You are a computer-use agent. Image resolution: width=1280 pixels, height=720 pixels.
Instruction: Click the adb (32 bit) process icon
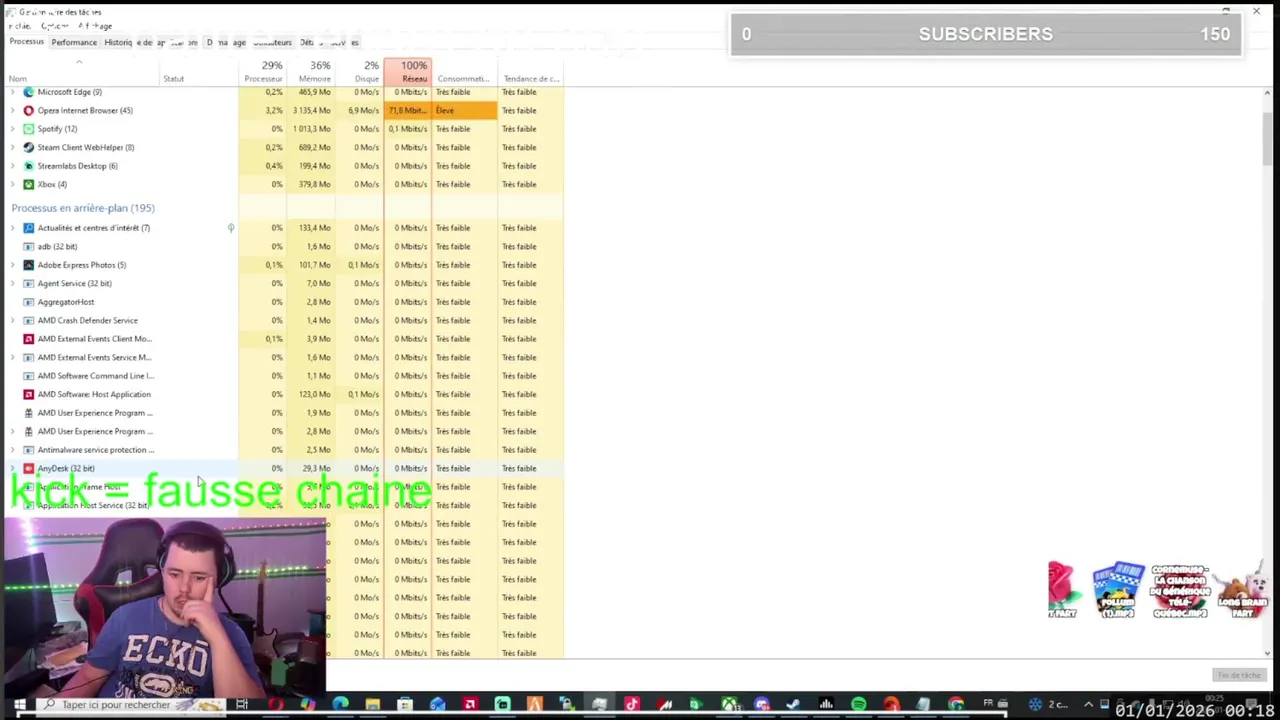click(28, 246)
